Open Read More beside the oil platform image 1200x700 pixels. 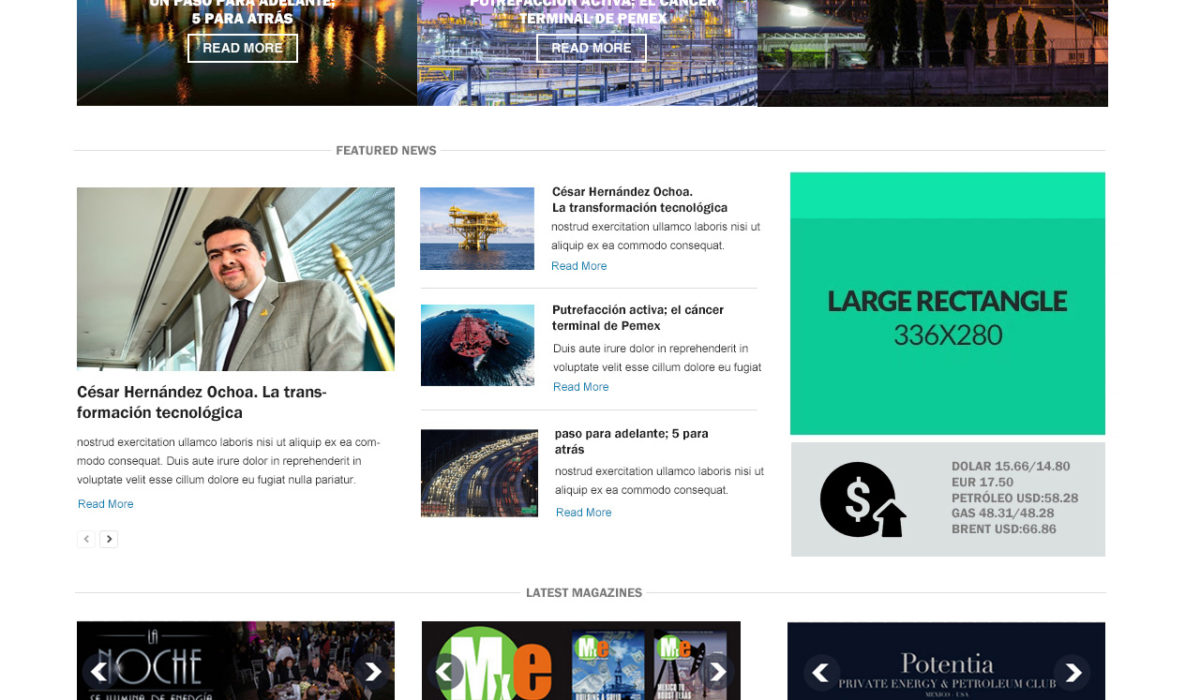pyautogui.click(x=579, y=266)
